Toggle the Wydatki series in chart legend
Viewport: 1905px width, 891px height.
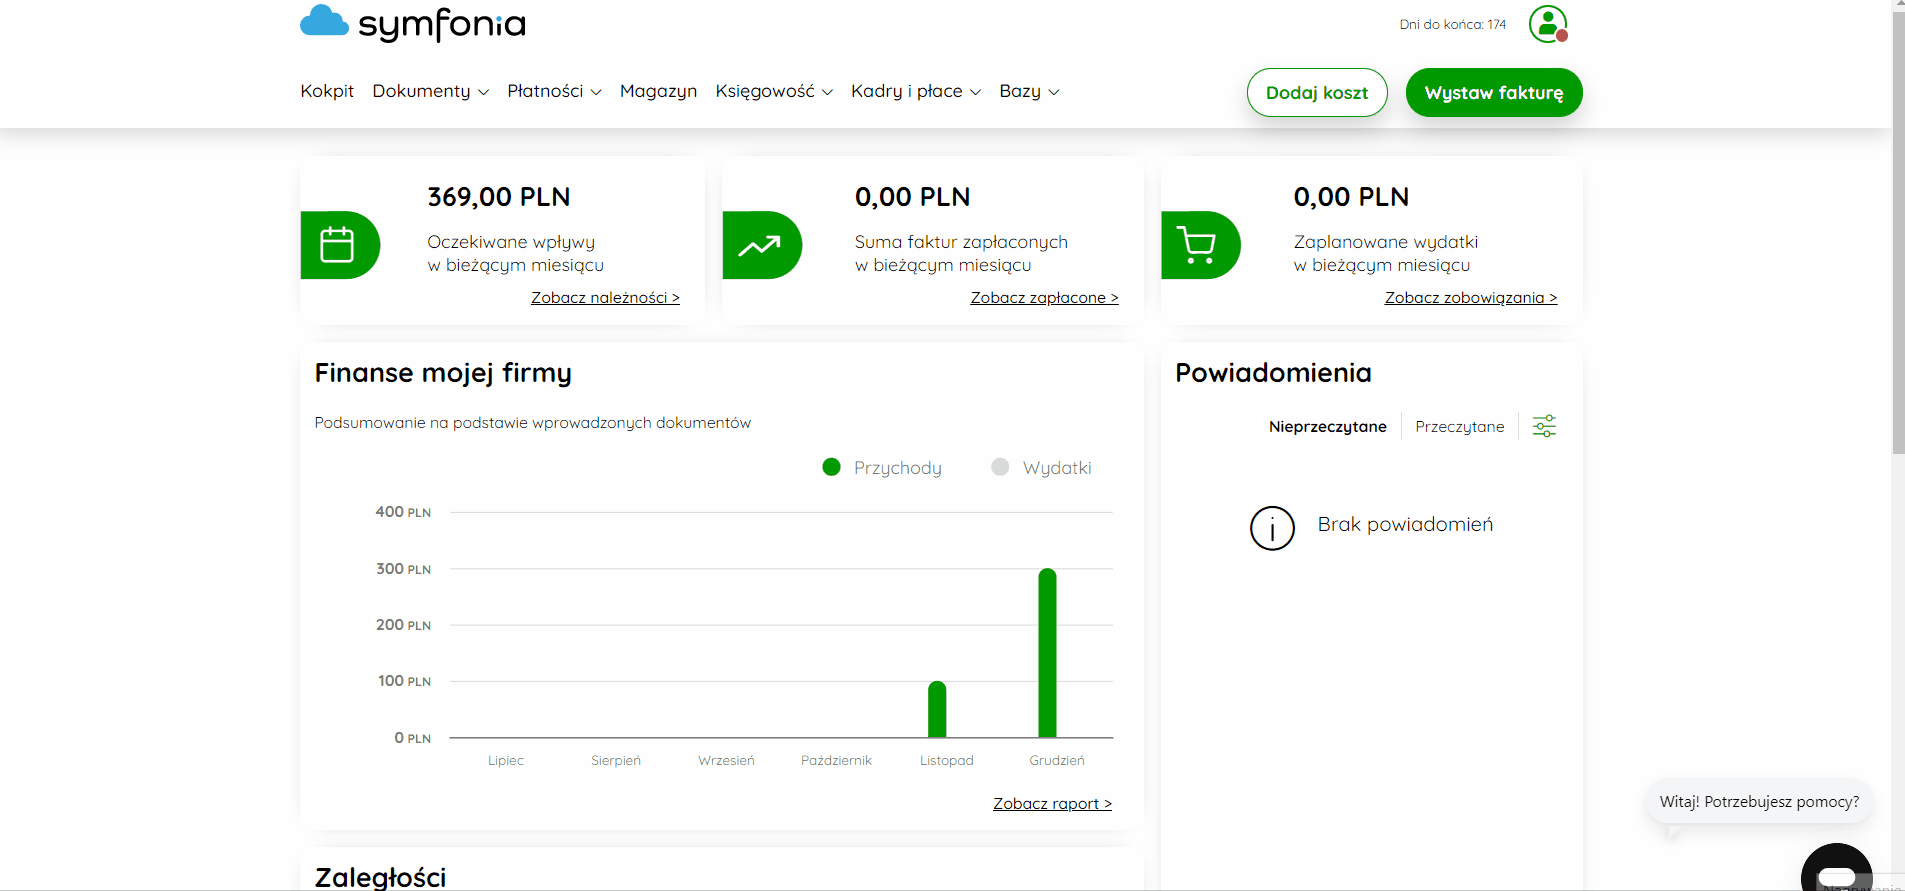[1041, 468]
